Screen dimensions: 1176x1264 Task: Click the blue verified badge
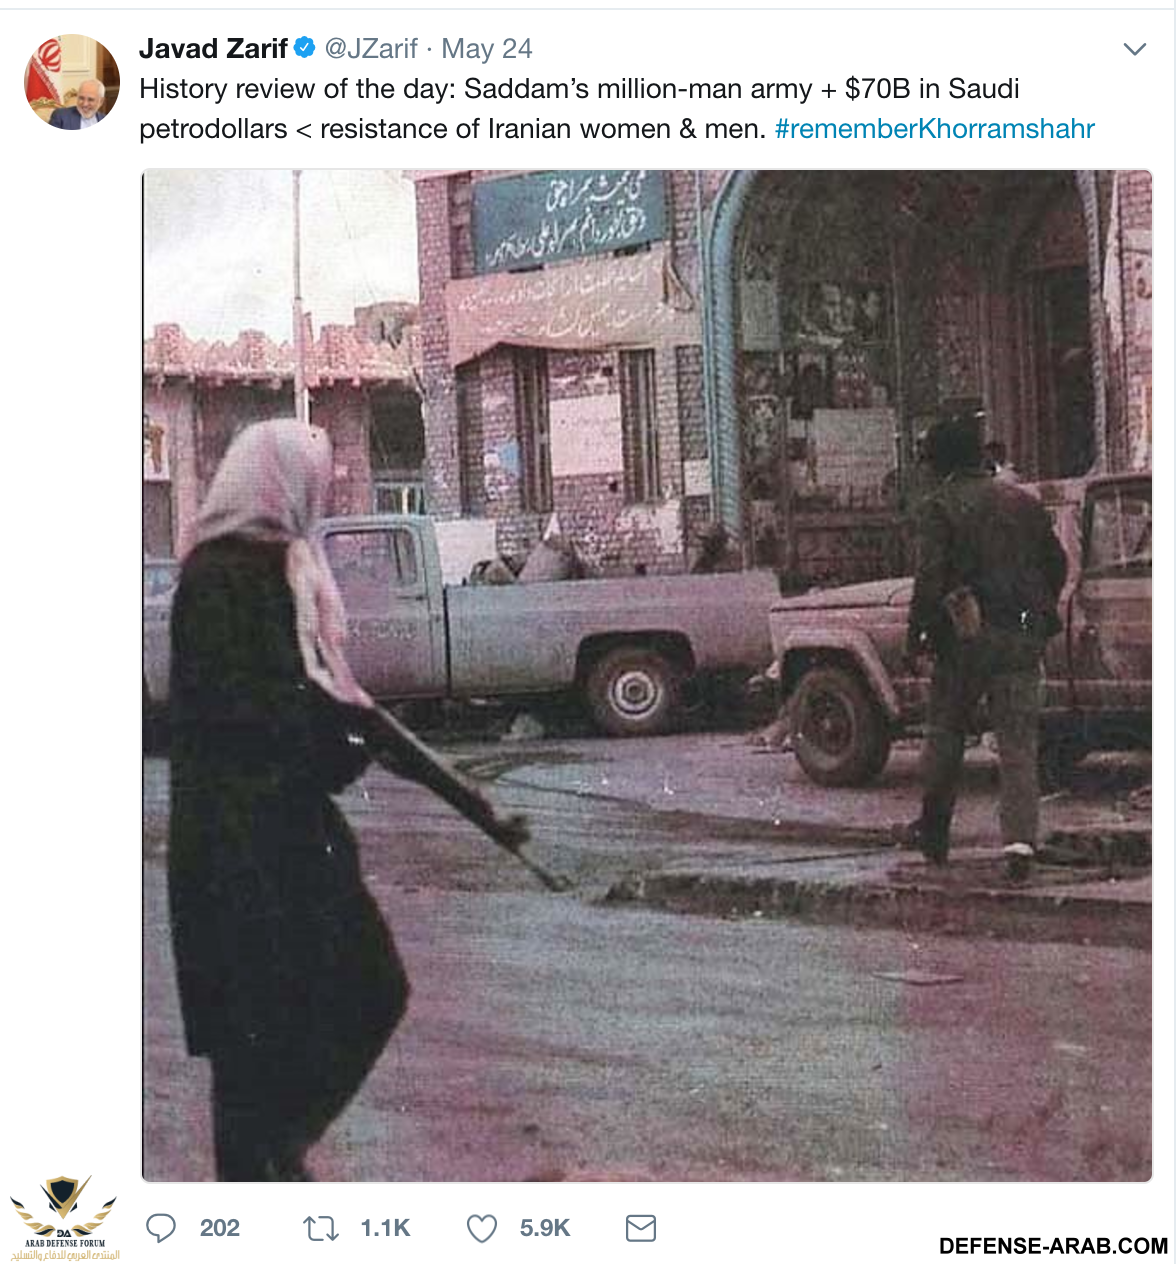click(x=305, y=47)
